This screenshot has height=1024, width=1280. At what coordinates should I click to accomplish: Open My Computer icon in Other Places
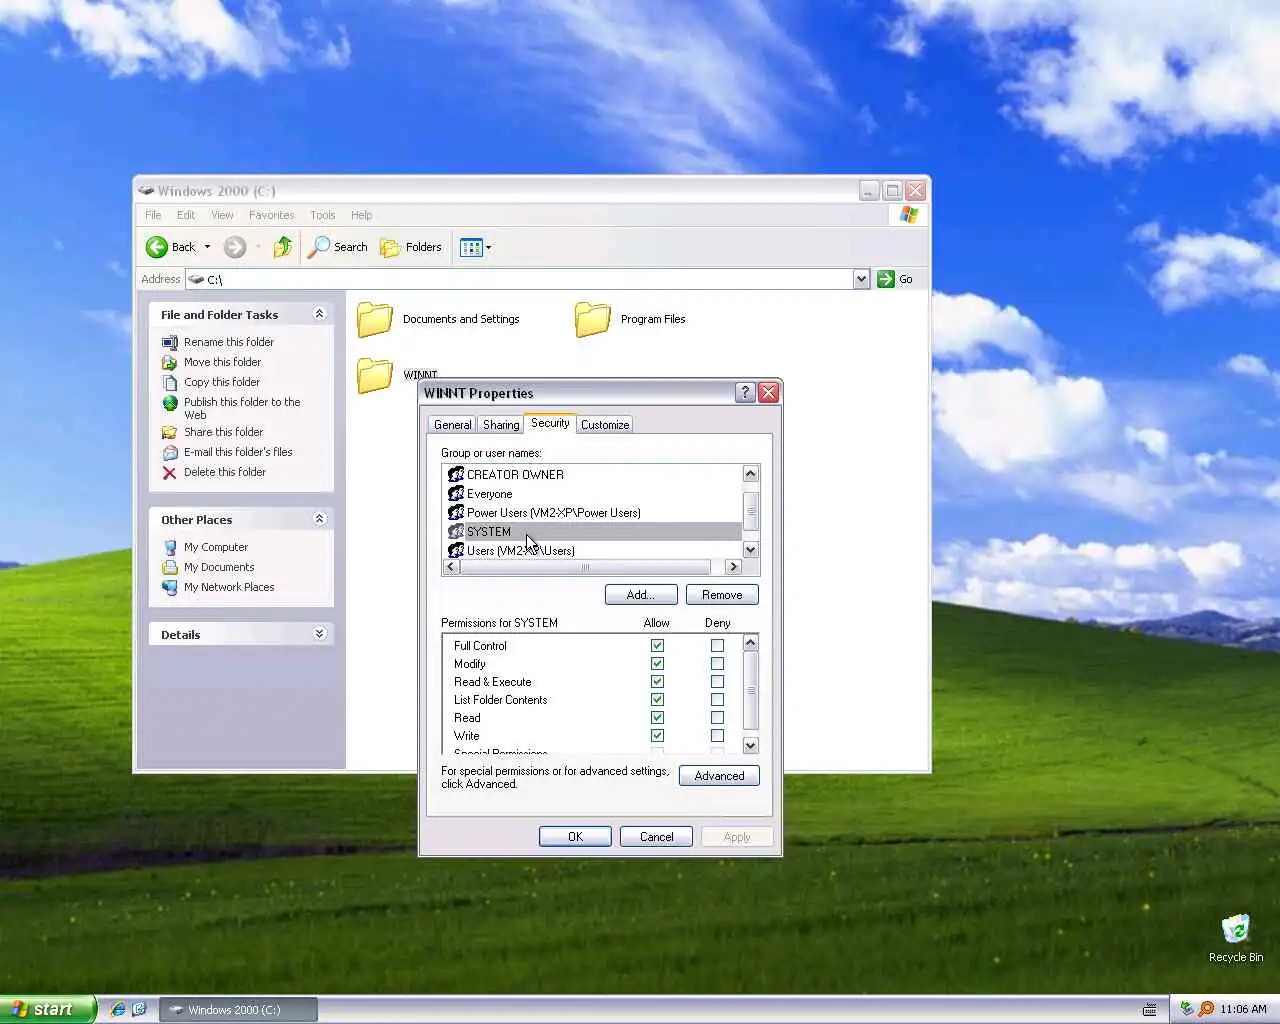[170, 547]
